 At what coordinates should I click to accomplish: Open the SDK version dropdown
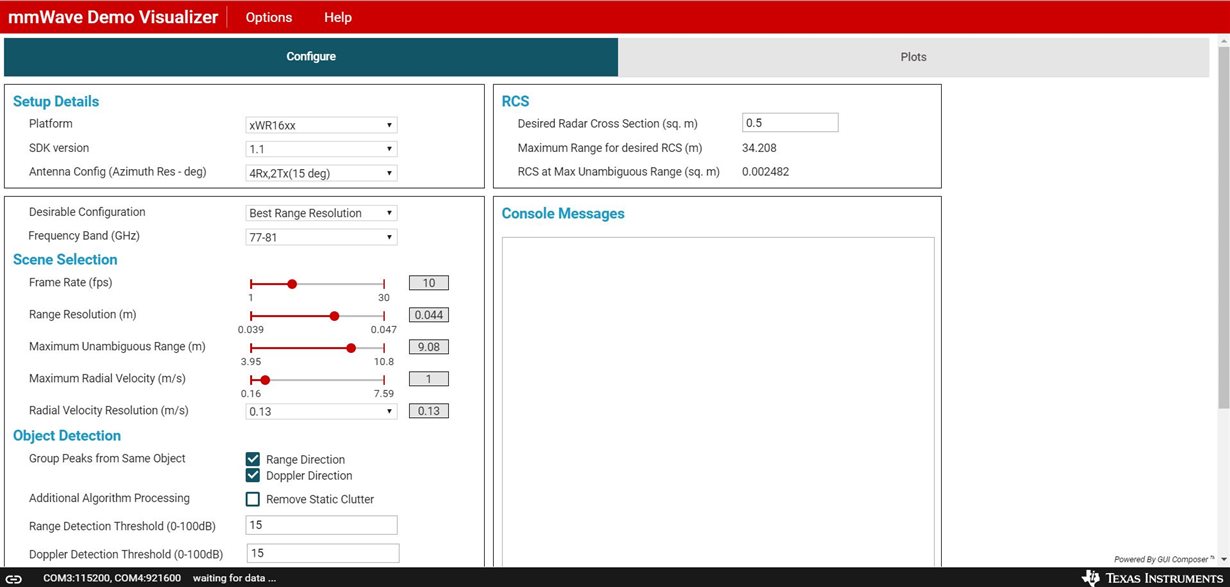[321, 149]
